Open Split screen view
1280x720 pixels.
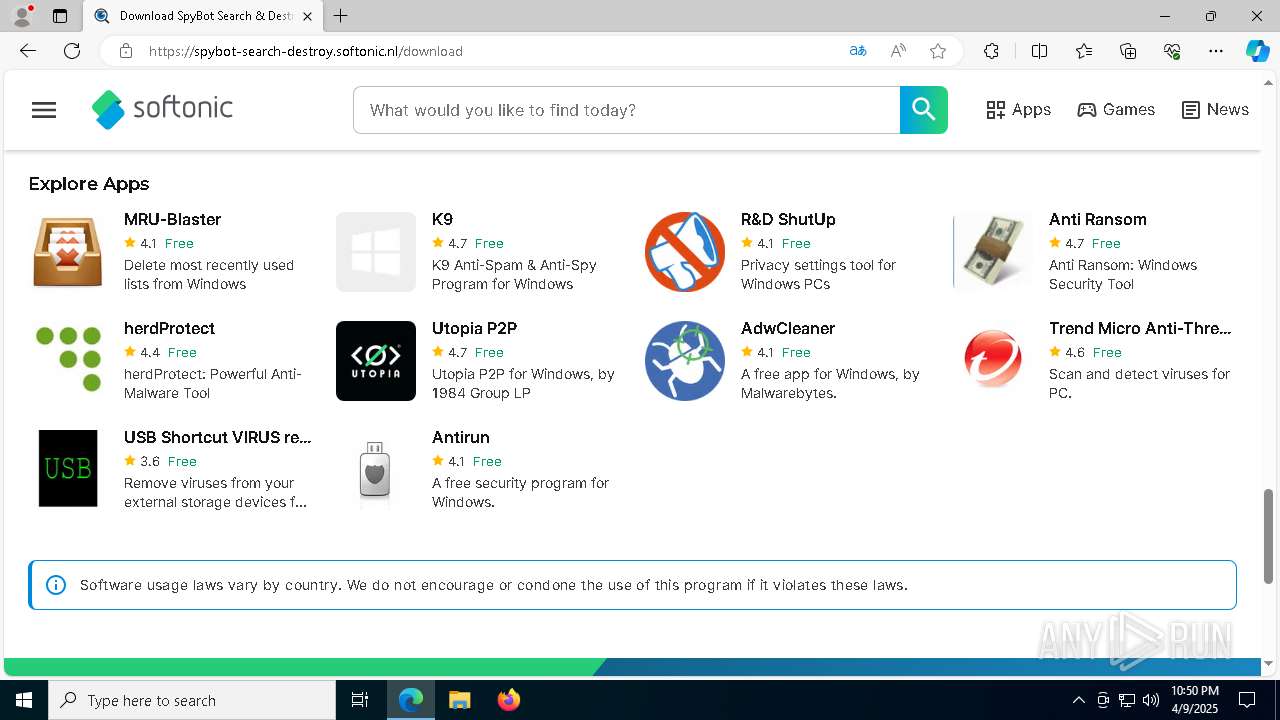click(1039, 51)
